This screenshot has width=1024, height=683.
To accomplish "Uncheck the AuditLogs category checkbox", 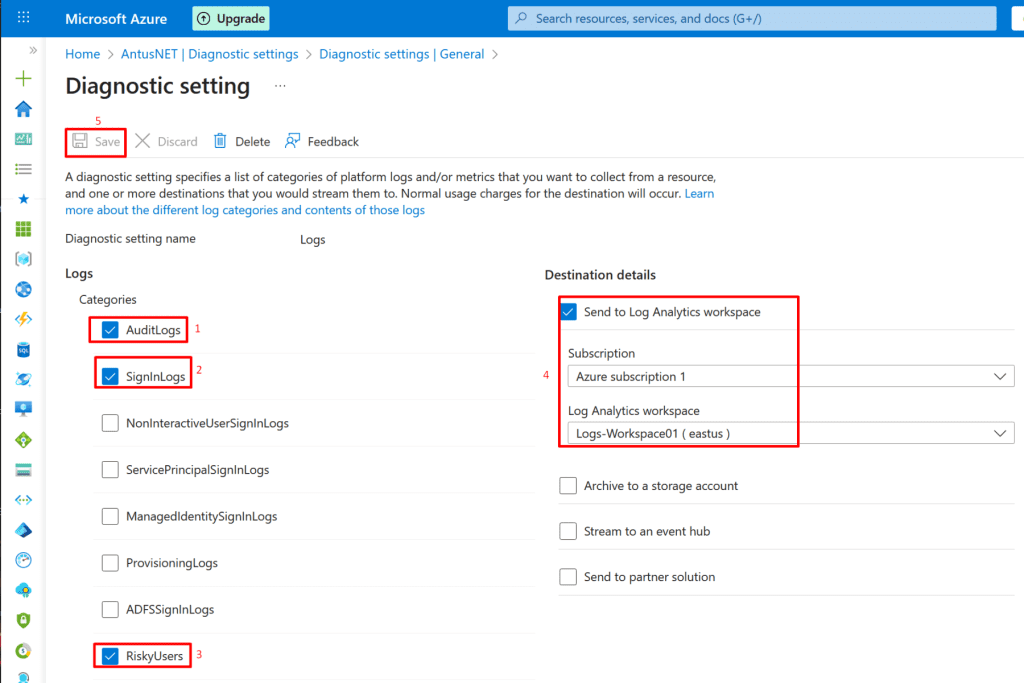I will pyautogui.click(x=110, y=330).
